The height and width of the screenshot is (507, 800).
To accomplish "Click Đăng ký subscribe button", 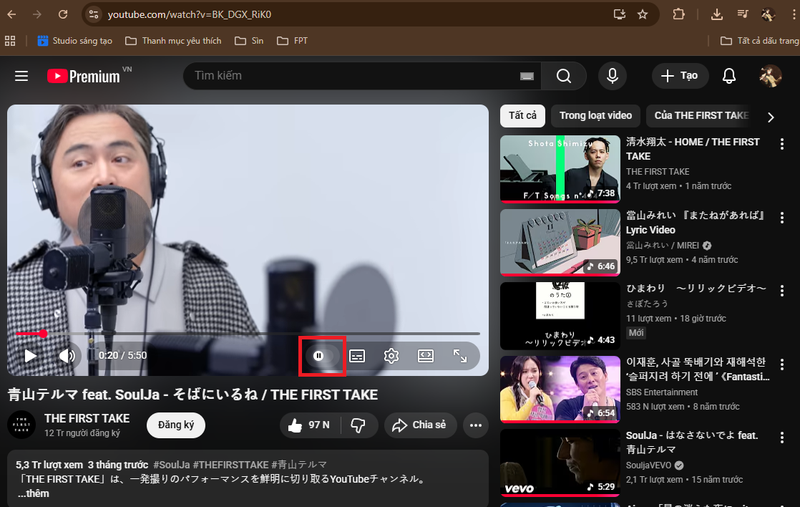I will 176,425.
